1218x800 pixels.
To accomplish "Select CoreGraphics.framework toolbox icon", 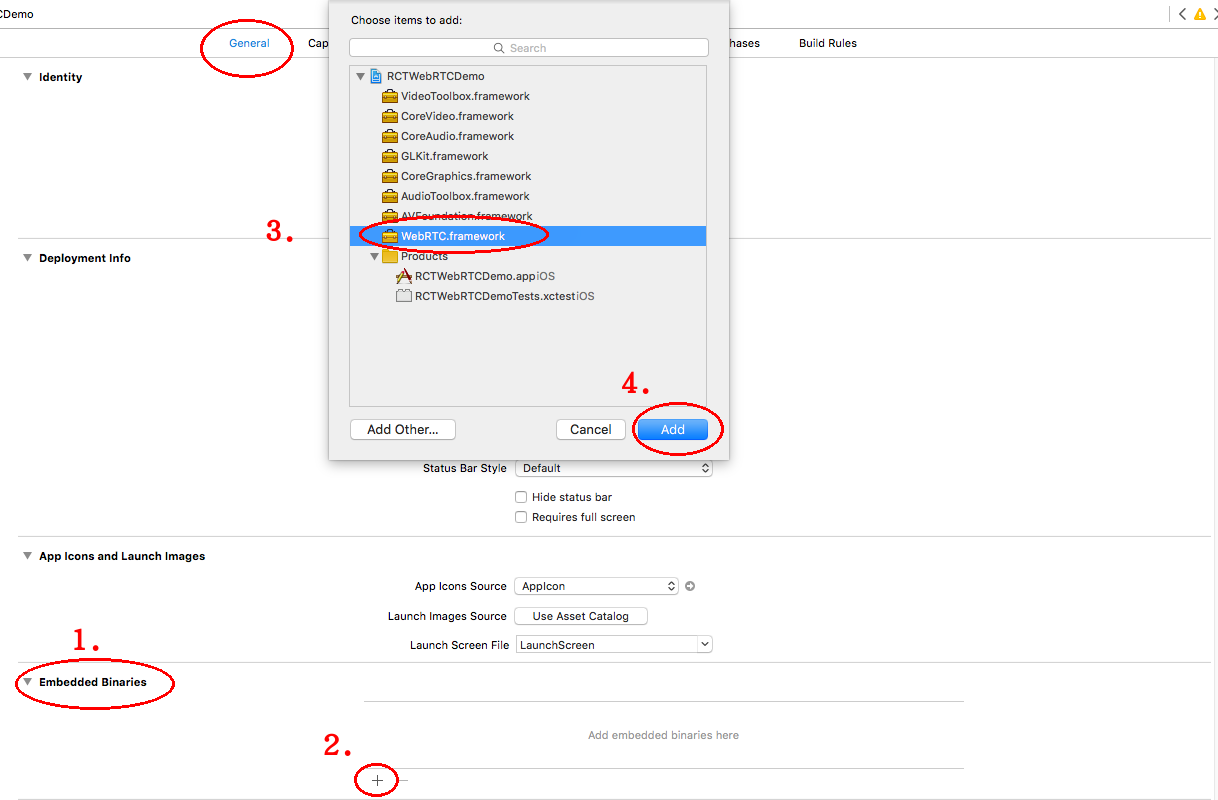I will (390, 176).
